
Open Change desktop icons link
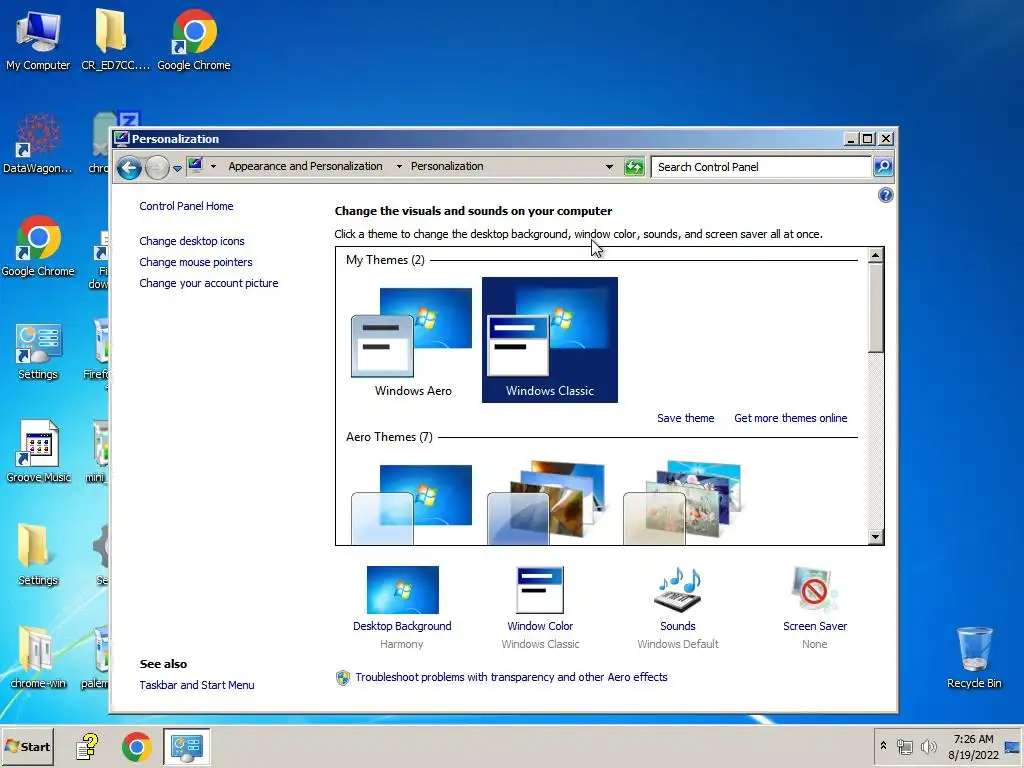click(192, 241)
